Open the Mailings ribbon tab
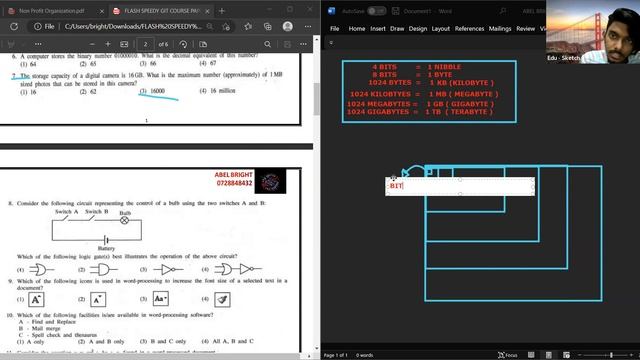This screenshot has width=640, height=360. click(500, 29)
